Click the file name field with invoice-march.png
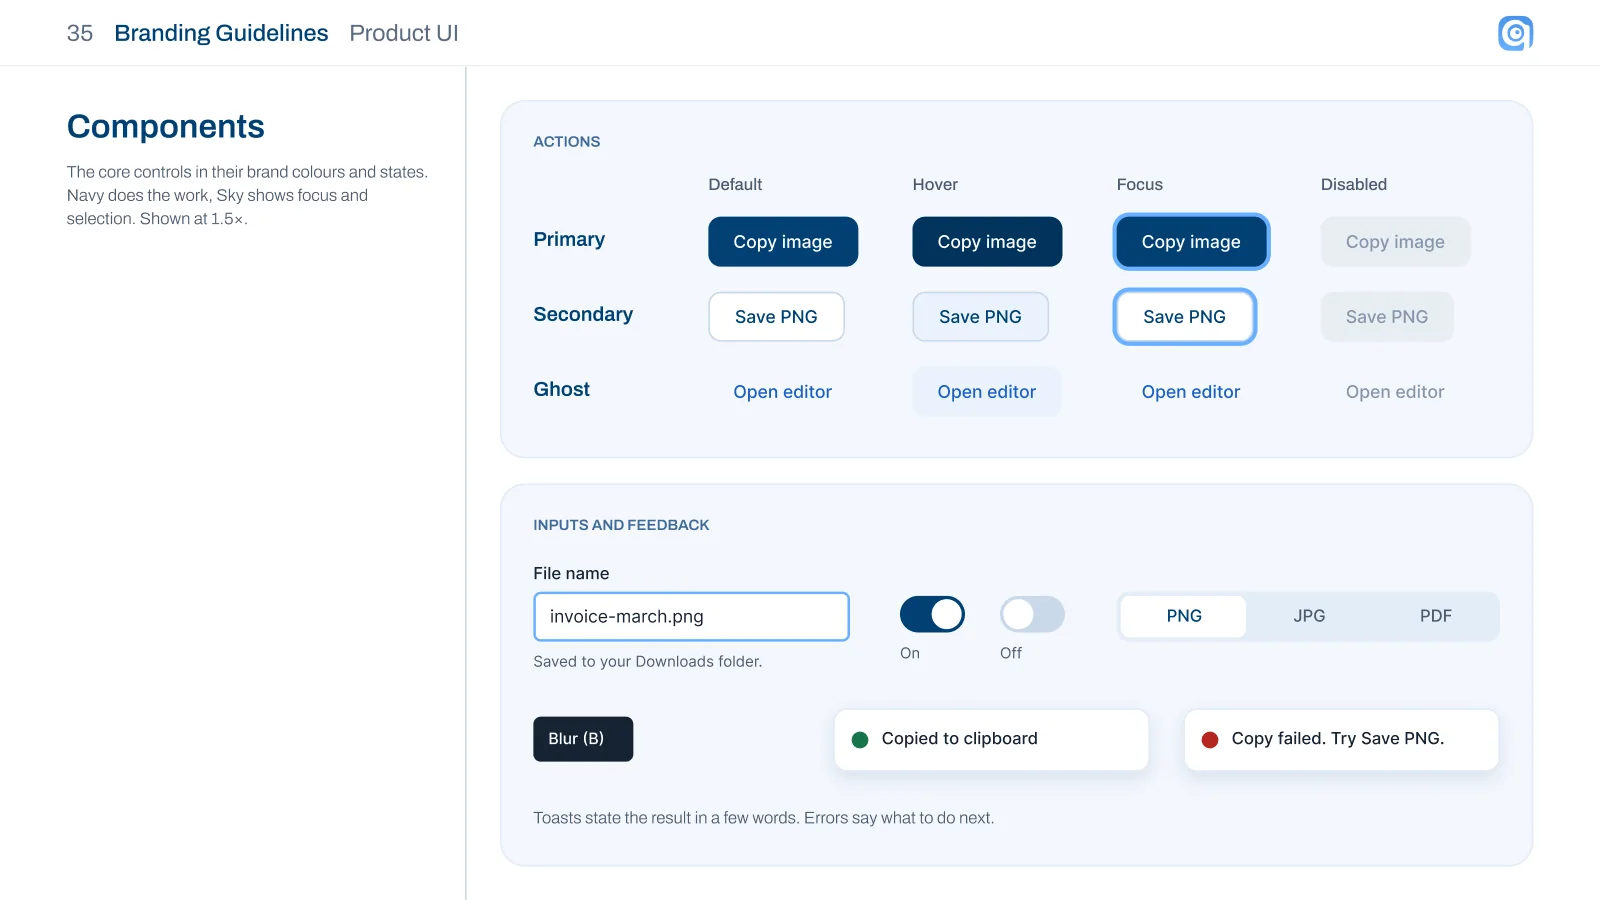This screenshot has height=900, width=1600. tap(691, 617)
